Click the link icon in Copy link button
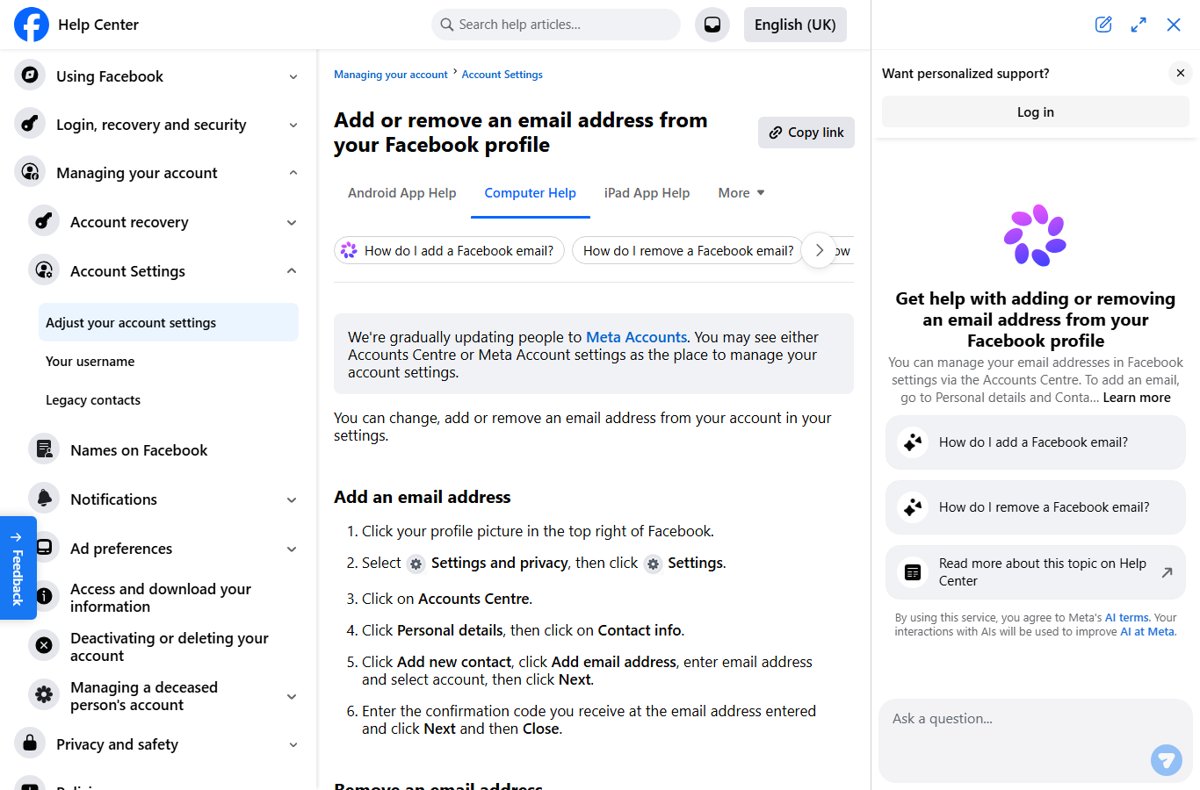Screen dimensions: 1200x790 (775, 132)
